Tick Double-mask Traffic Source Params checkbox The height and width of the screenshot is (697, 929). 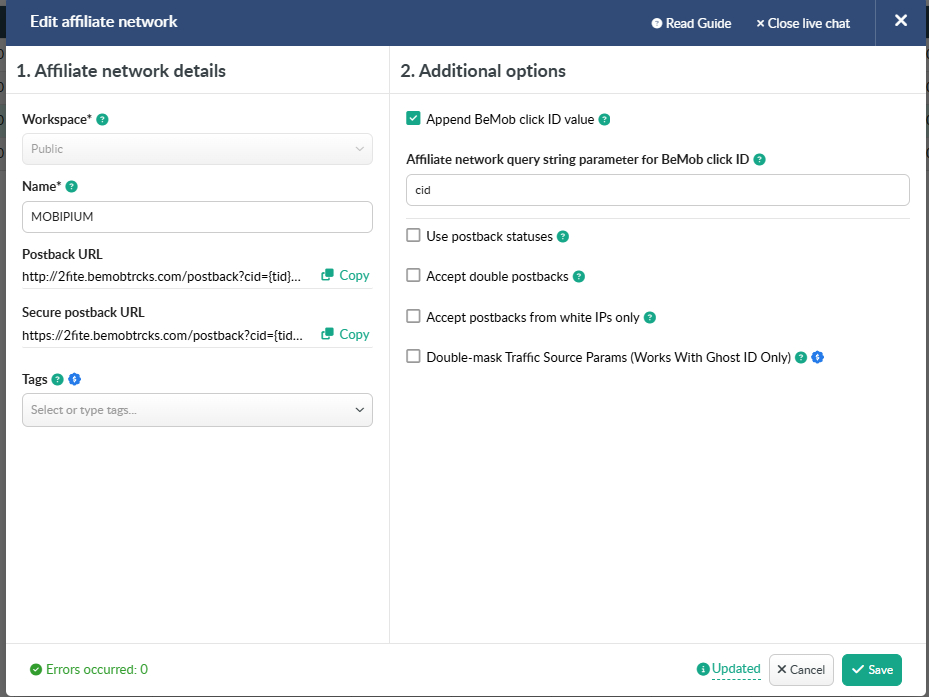tap(413, 357)
